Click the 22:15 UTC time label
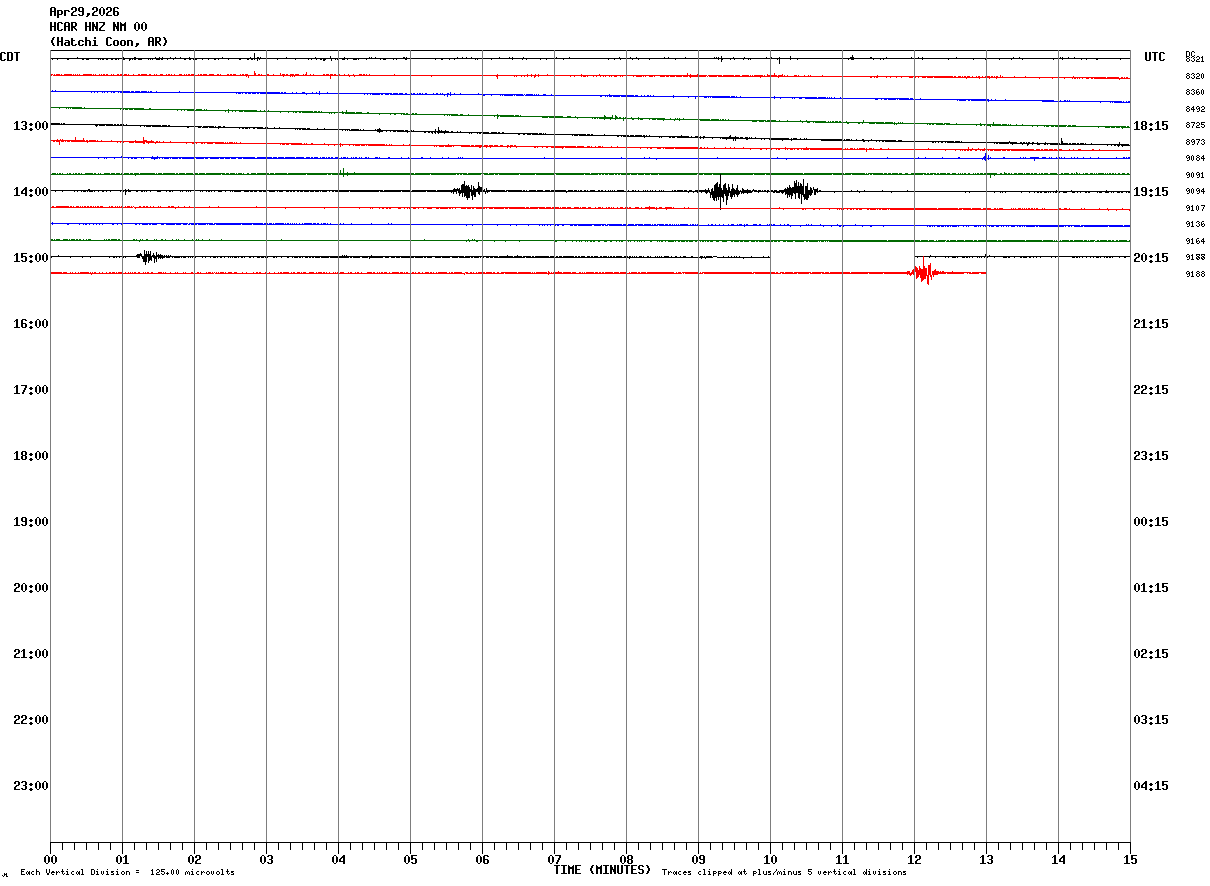The width and height of the screenshot is (1210, 886). click(1151, 389)
